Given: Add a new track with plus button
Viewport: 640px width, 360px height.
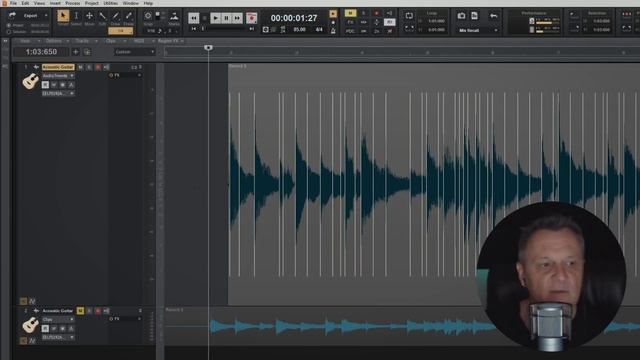Looking at the screenshot, I should point(76,52).
